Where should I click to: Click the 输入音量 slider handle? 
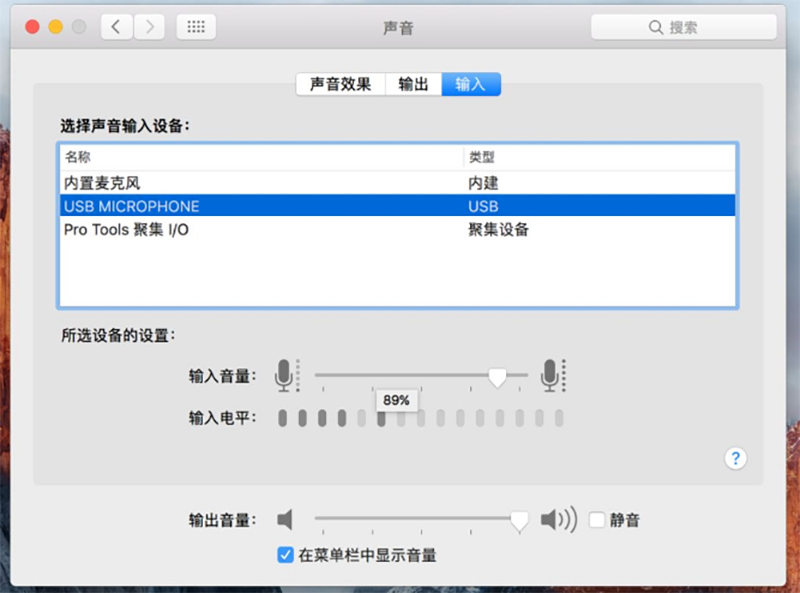point(497,376)
